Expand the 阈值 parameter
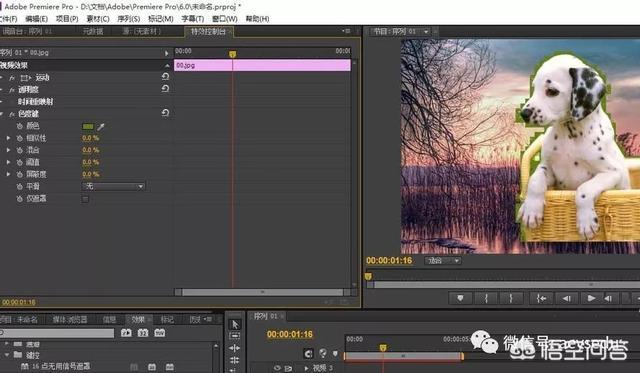Image resolution: width=640 pixels, height=373 pixels. click(x=8, y=162)
